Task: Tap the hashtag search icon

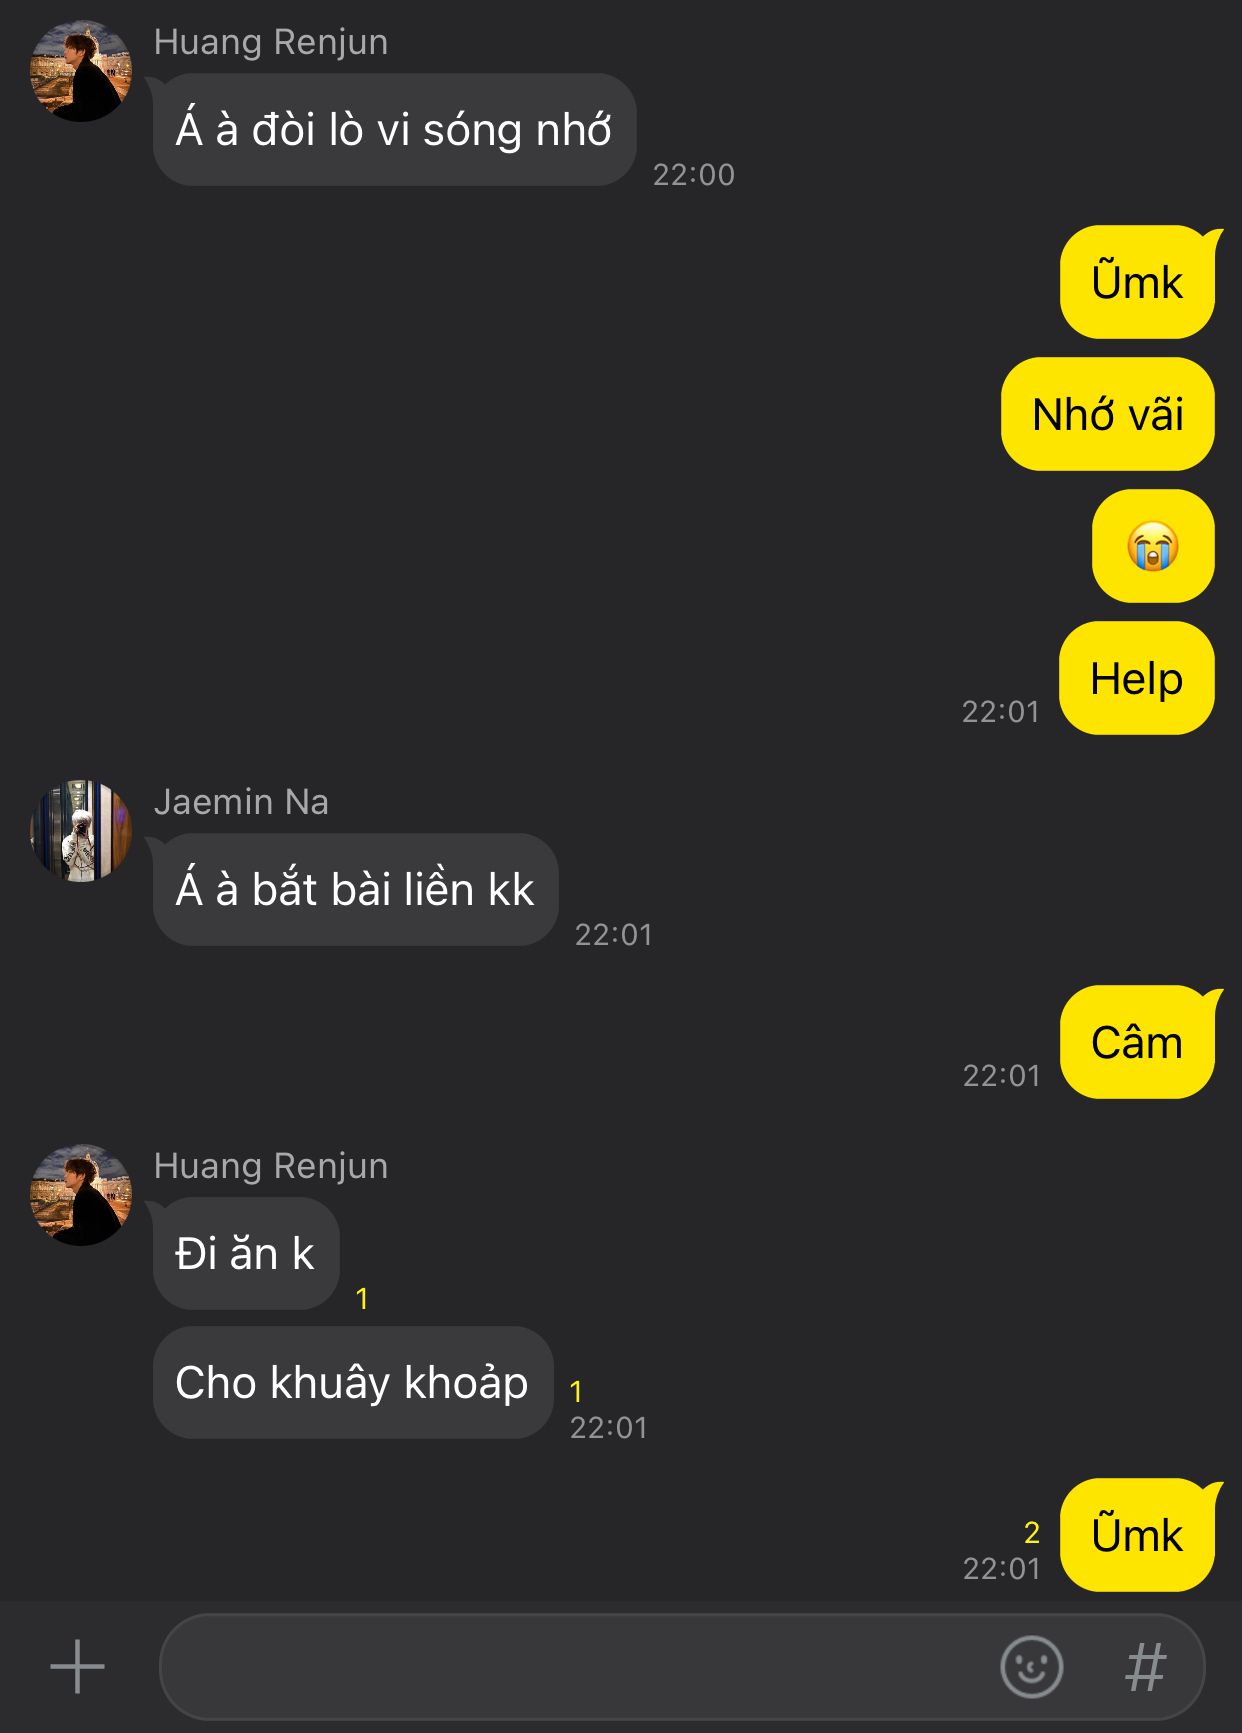Action: (1146, 1667)
